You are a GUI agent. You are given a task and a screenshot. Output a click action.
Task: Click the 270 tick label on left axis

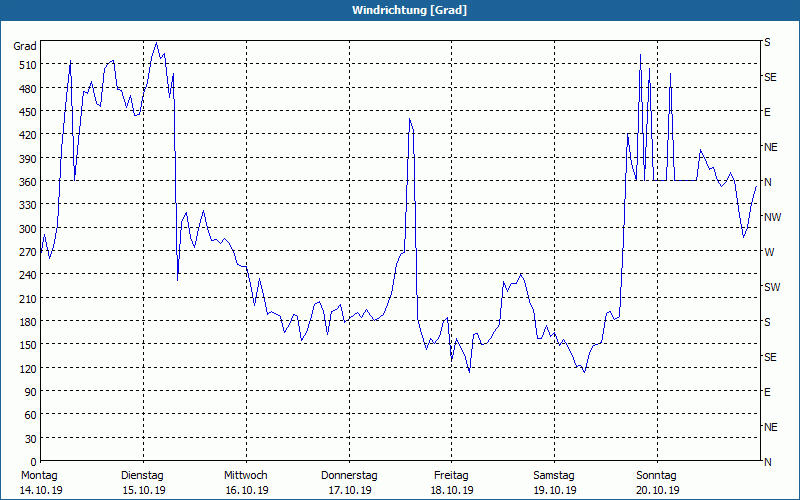click(25, 252)
